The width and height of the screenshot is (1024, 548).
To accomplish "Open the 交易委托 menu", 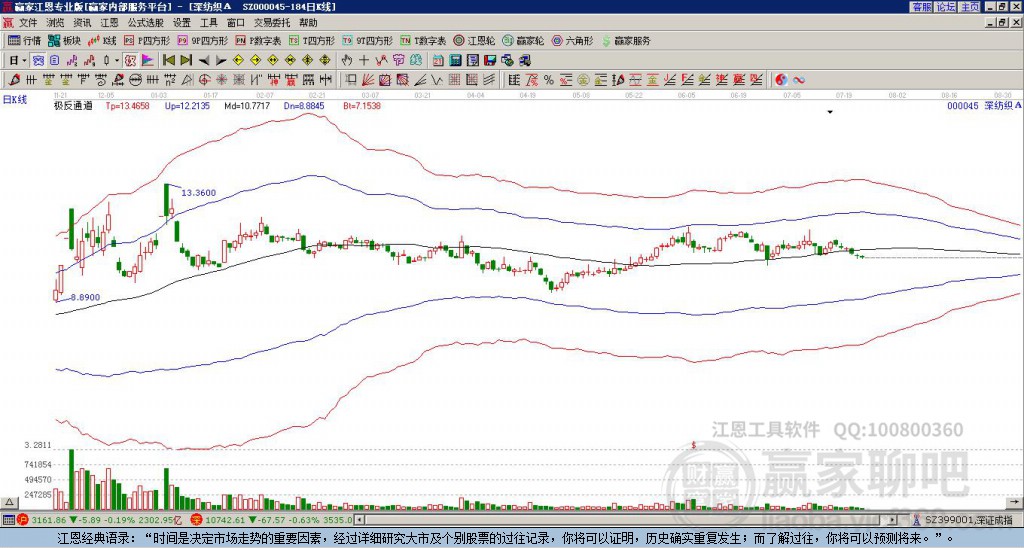I will click(x=271, y=23).
